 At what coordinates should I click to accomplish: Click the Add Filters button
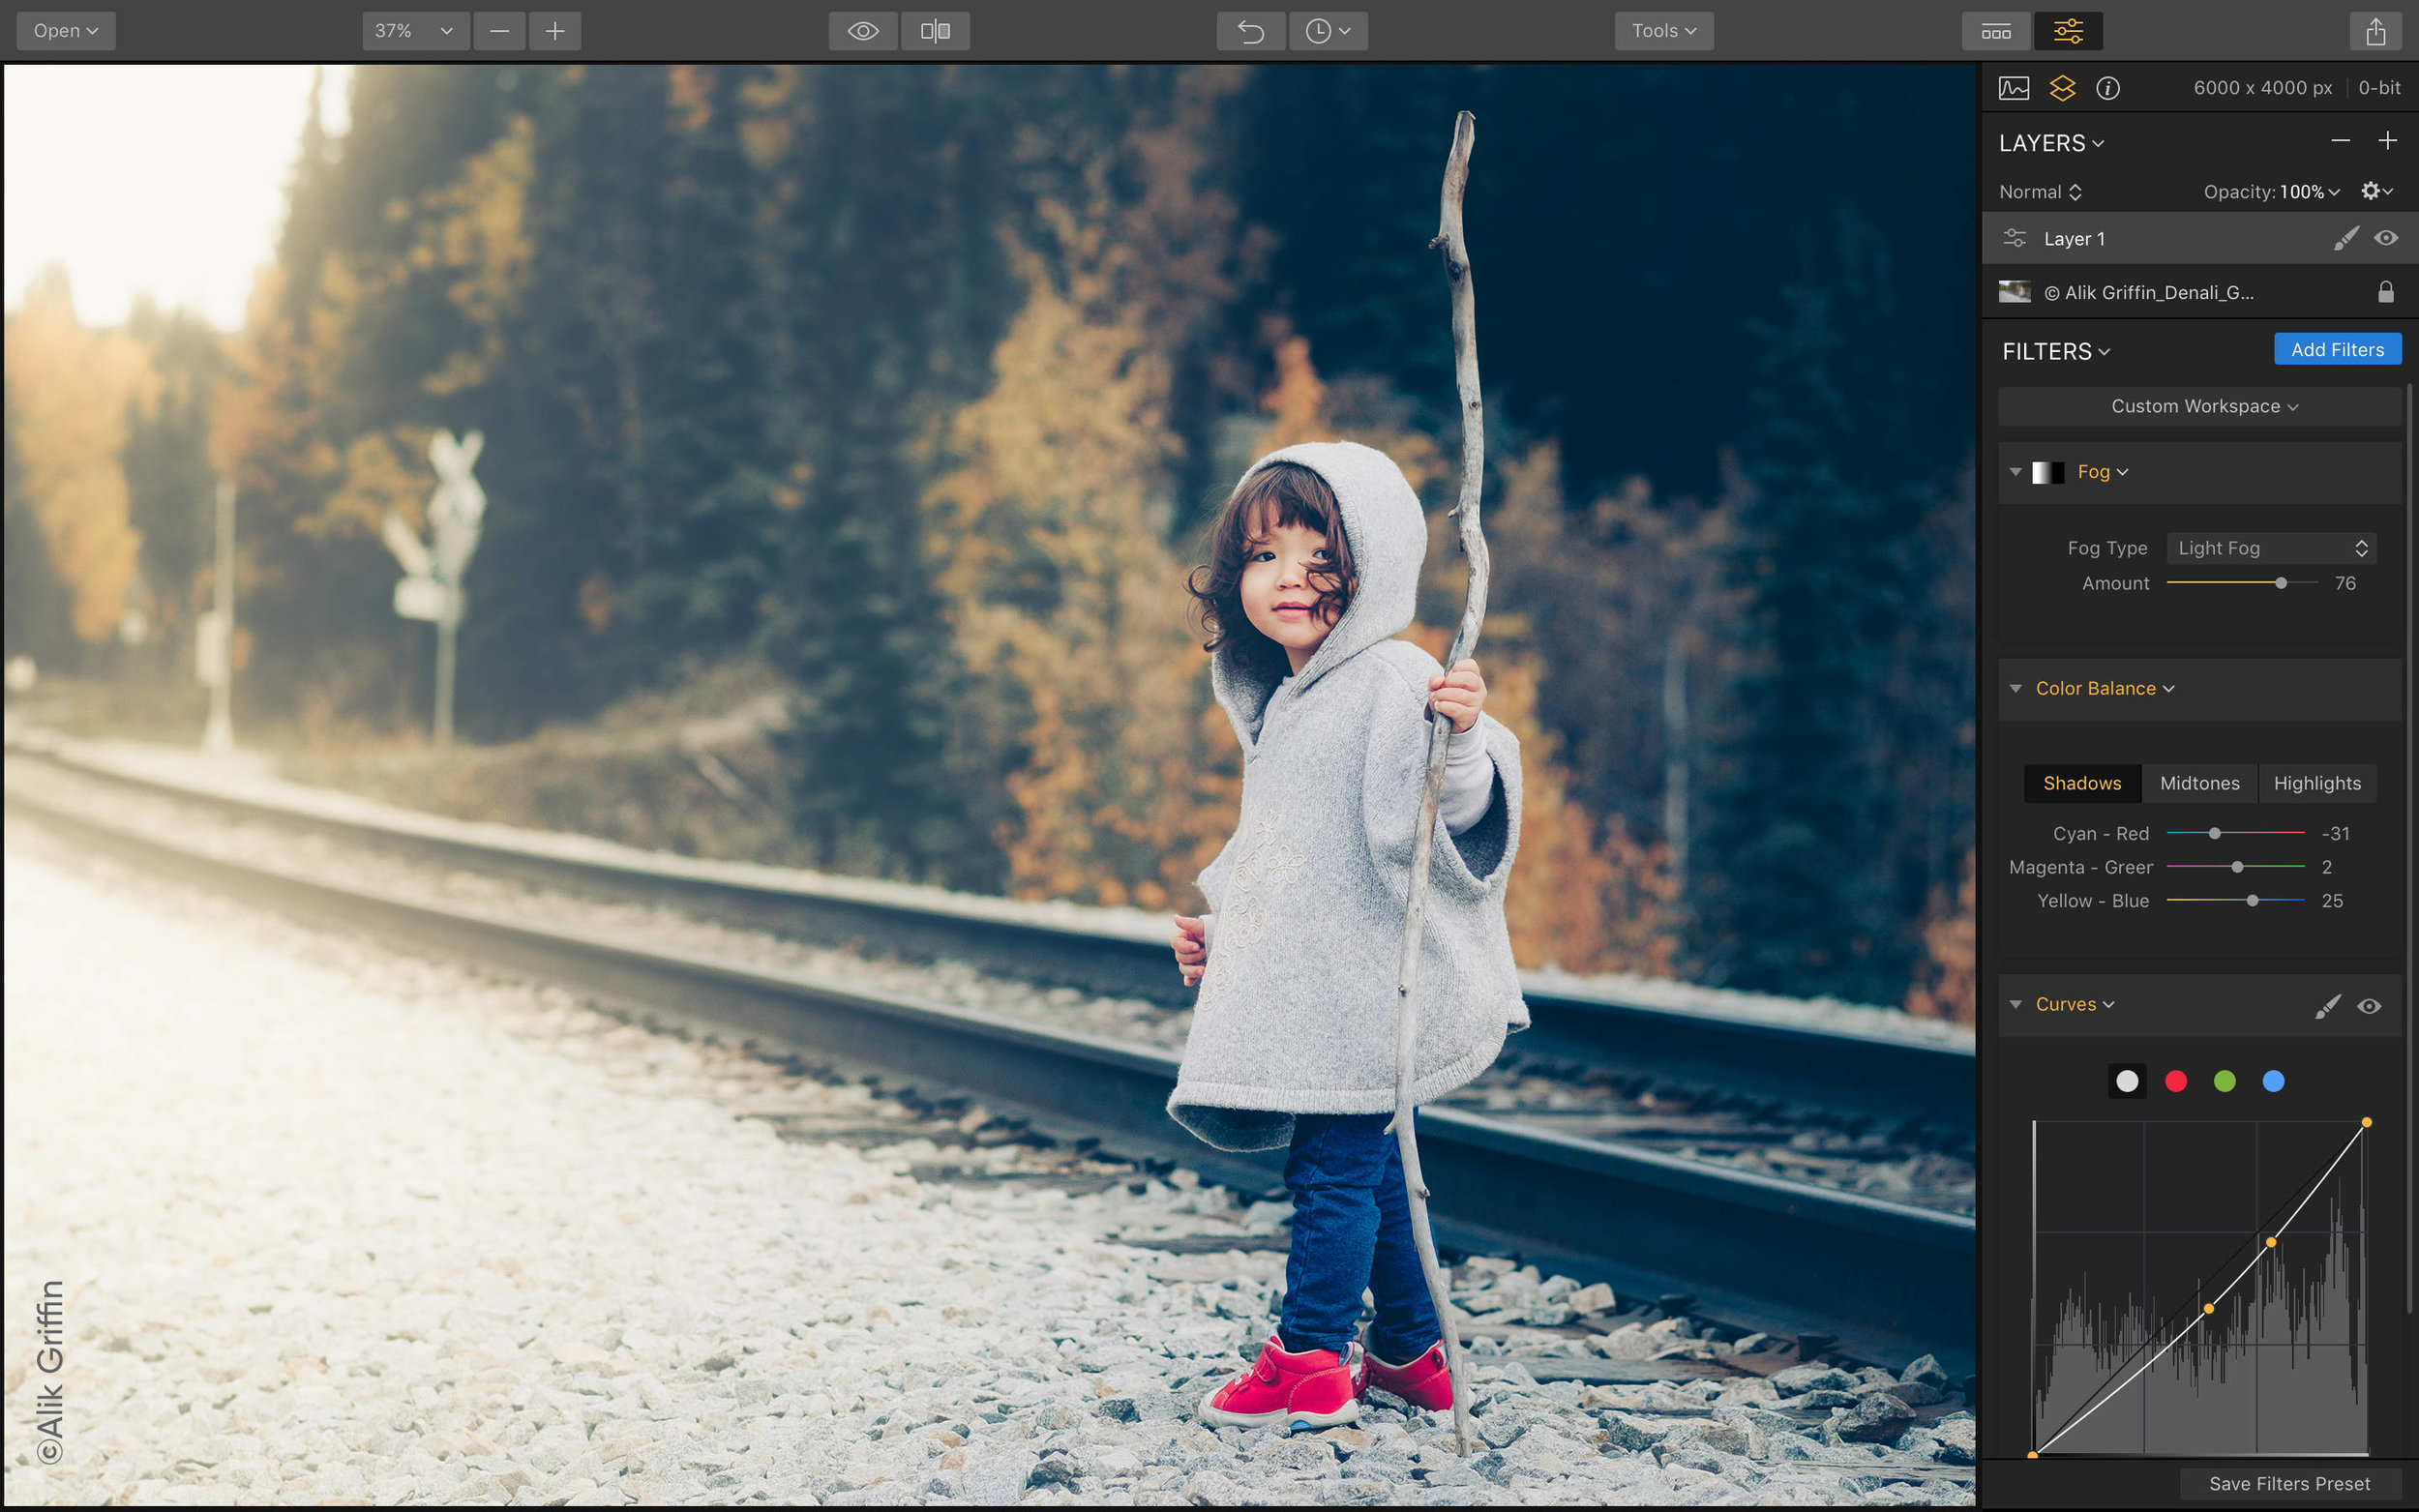pos(2337,349)
